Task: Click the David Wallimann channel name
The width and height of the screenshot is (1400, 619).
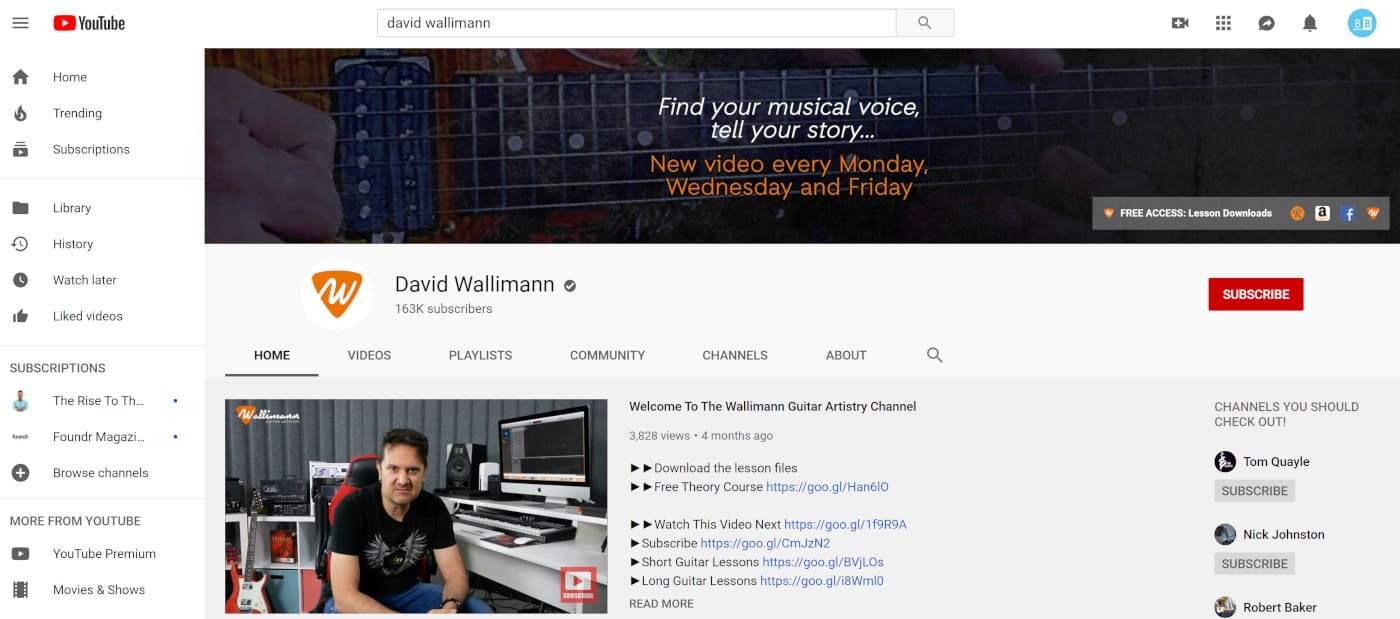Action: click(474, 285)
